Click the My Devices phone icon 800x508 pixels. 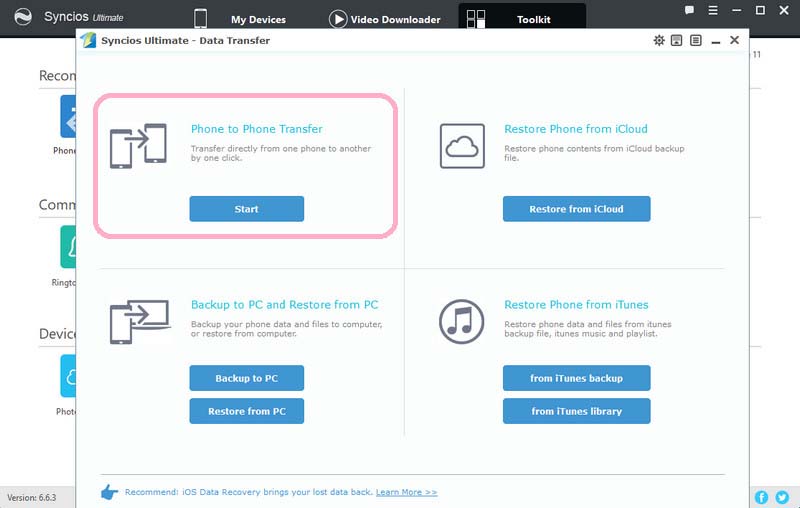(201, 18)
